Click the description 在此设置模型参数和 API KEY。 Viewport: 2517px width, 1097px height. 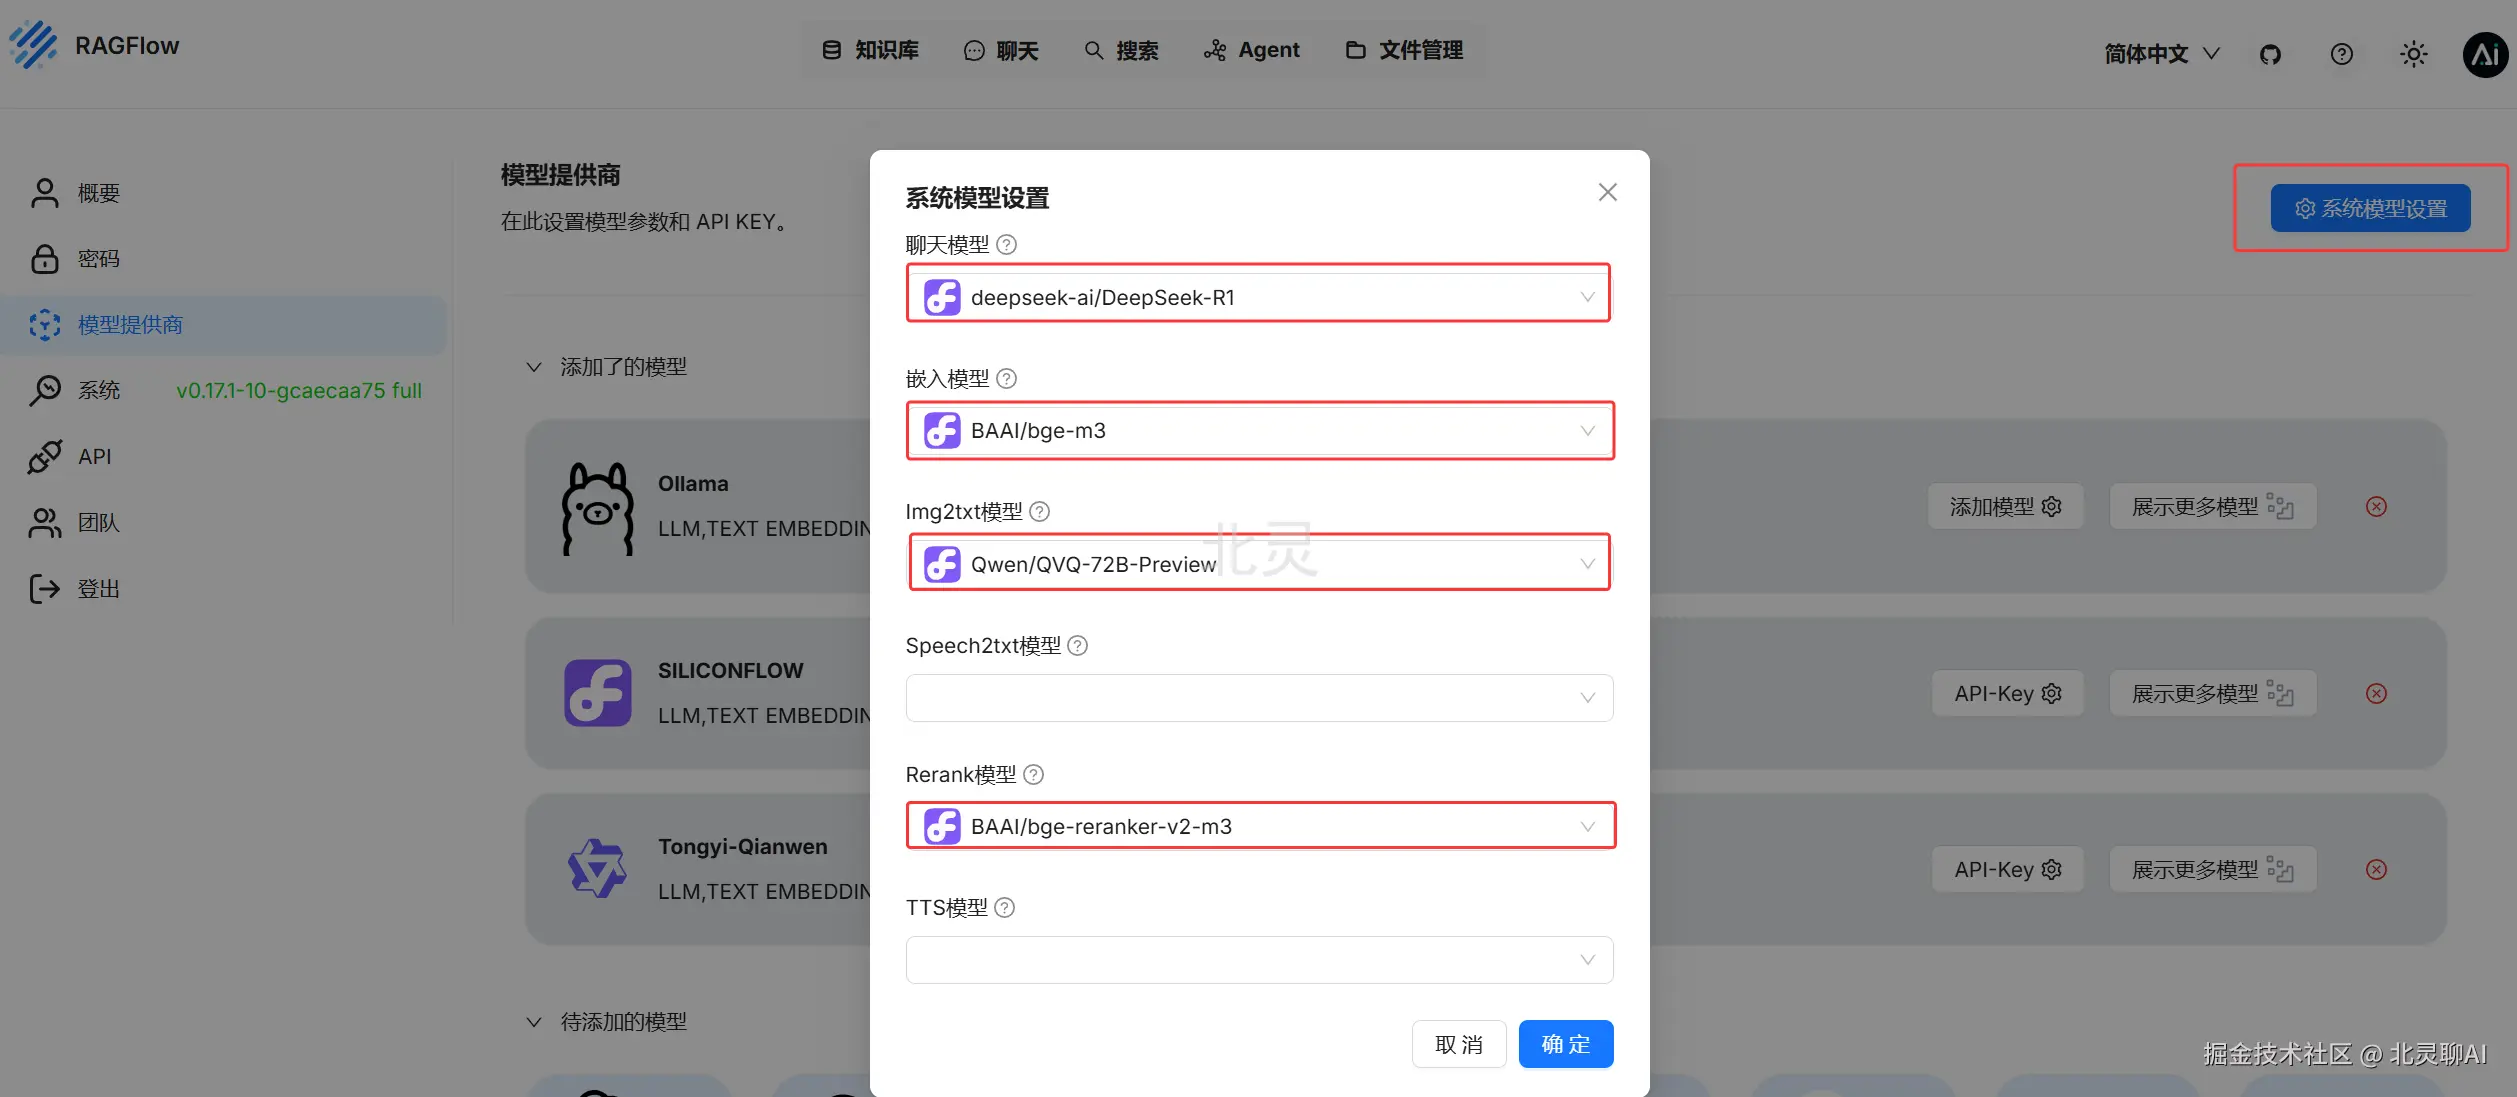pos(648,221)
